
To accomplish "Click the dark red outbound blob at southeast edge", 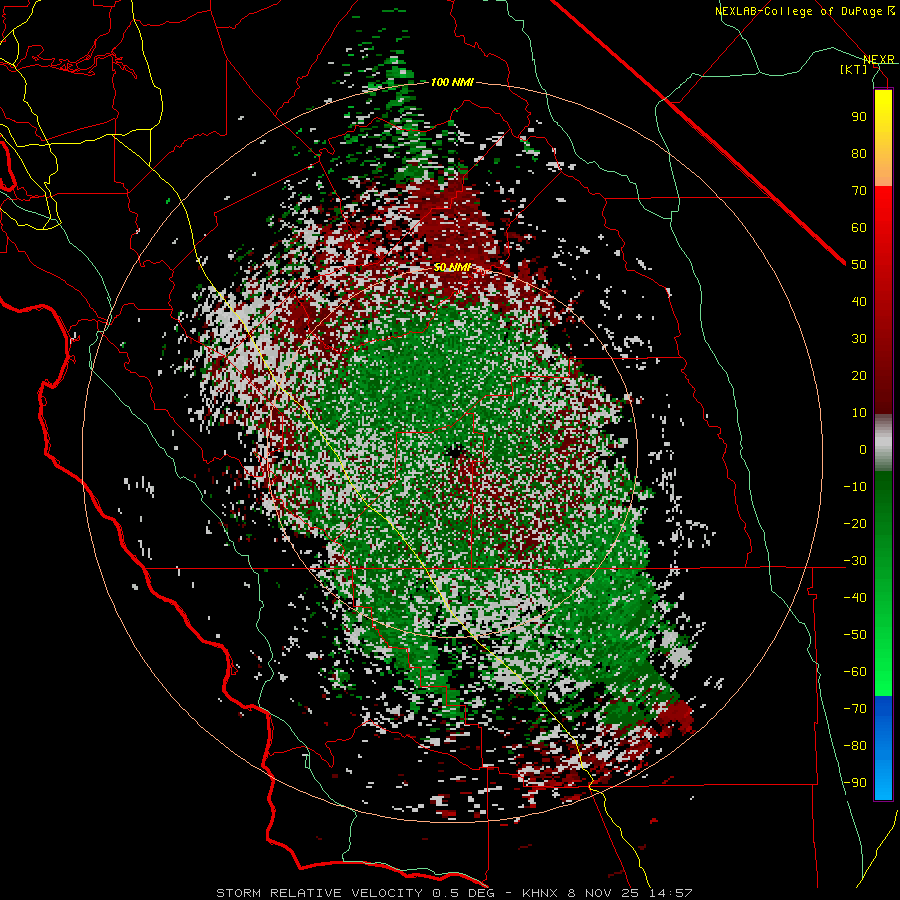I will 676,717.
